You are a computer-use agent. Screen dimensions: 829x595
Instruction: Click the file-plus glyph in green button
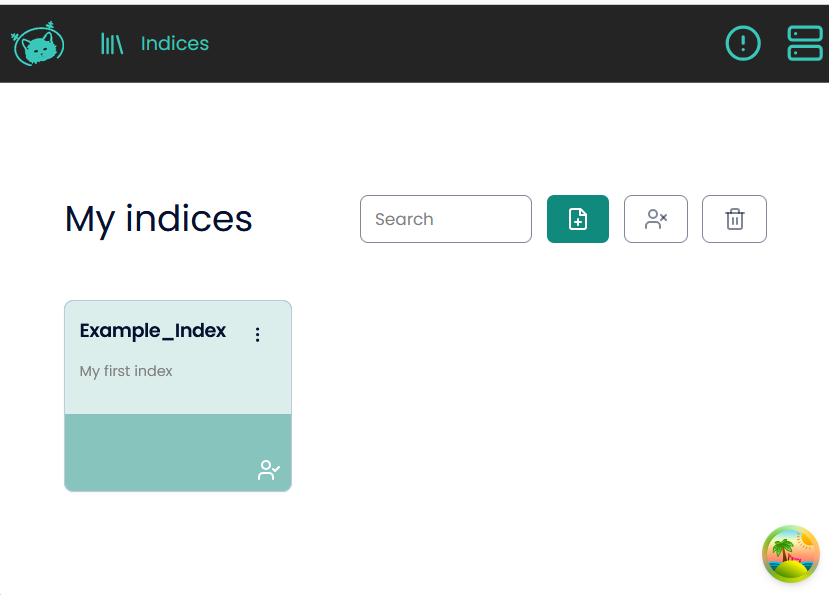[577, 219]
